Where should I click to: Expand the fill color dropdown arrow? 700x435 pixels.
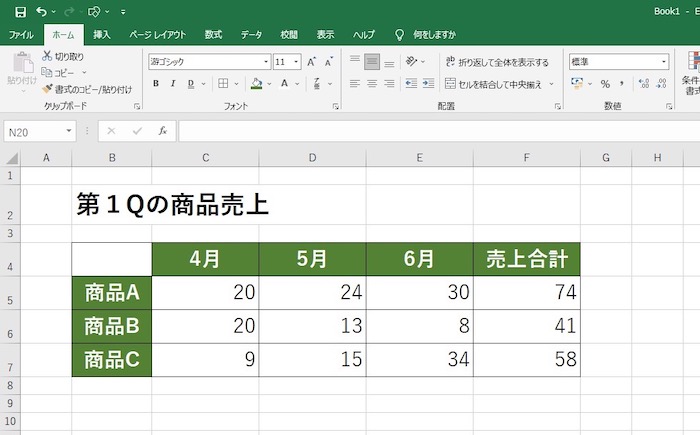269,84
